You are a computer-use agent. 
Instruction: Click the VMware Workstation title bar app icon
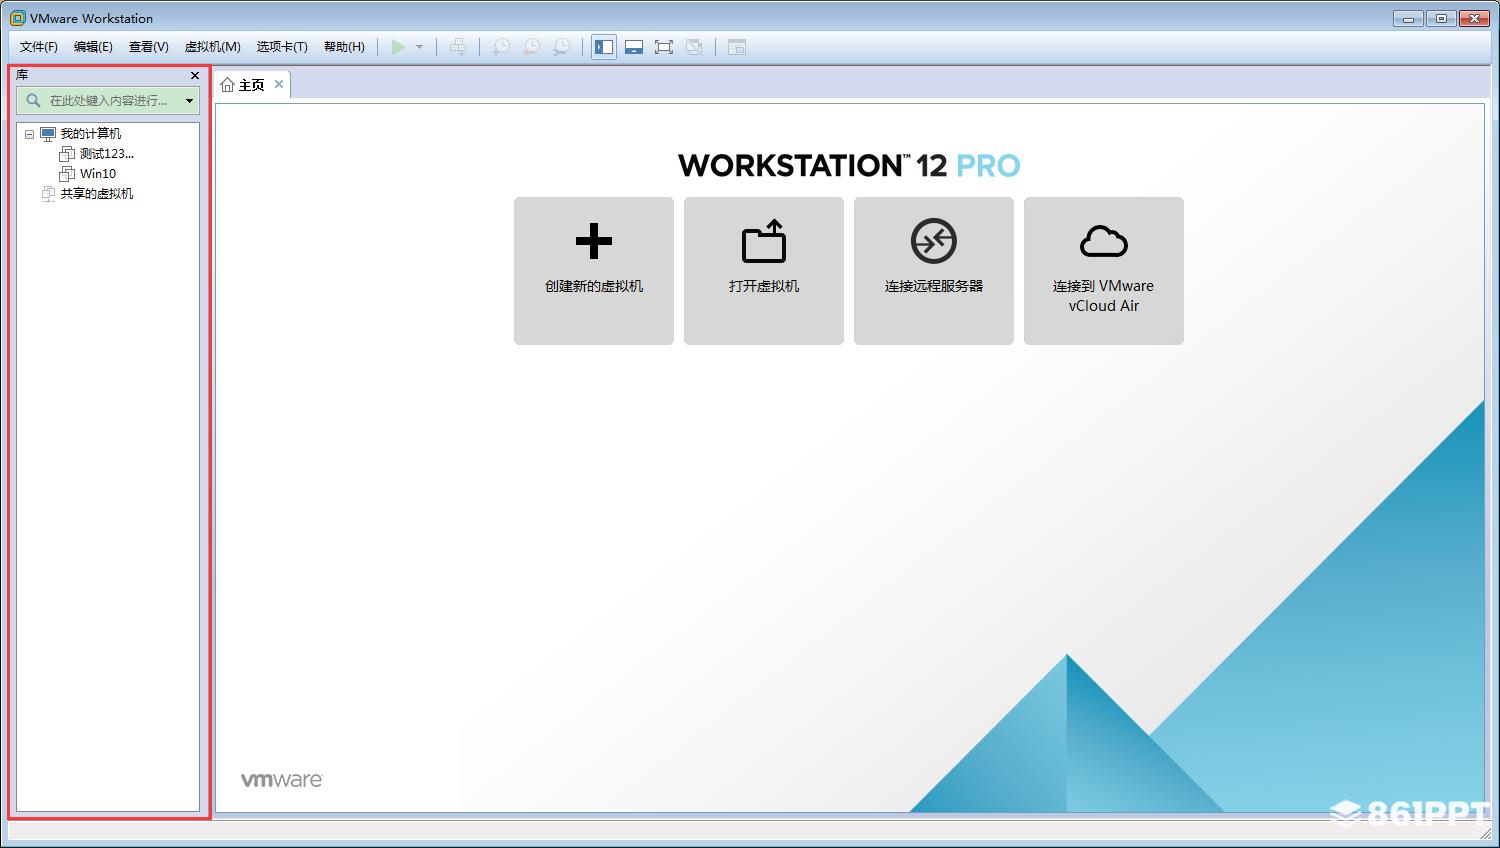18,18
